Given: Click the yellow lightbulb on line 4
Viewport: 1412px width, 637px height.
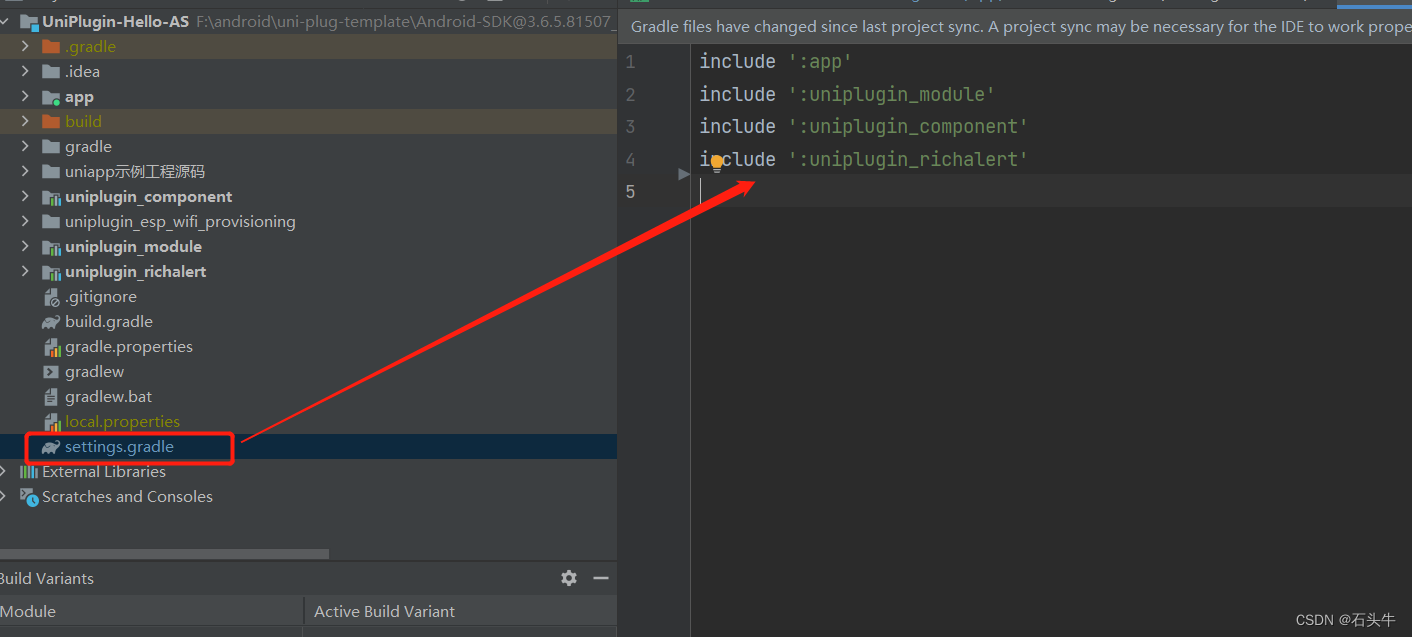Looking at the screenshot, I should 717,162.
